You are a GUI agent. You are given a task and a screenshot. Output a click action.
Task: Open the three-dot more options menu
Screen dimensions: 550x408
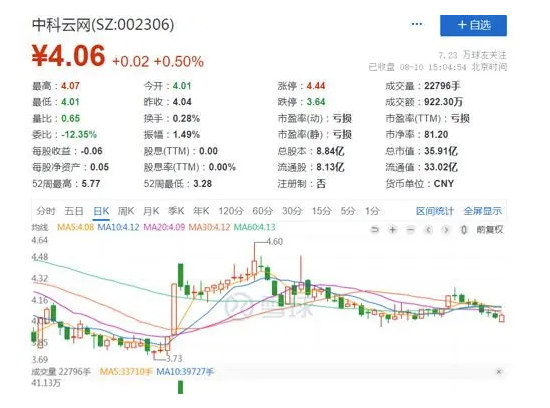coord(417,24)
